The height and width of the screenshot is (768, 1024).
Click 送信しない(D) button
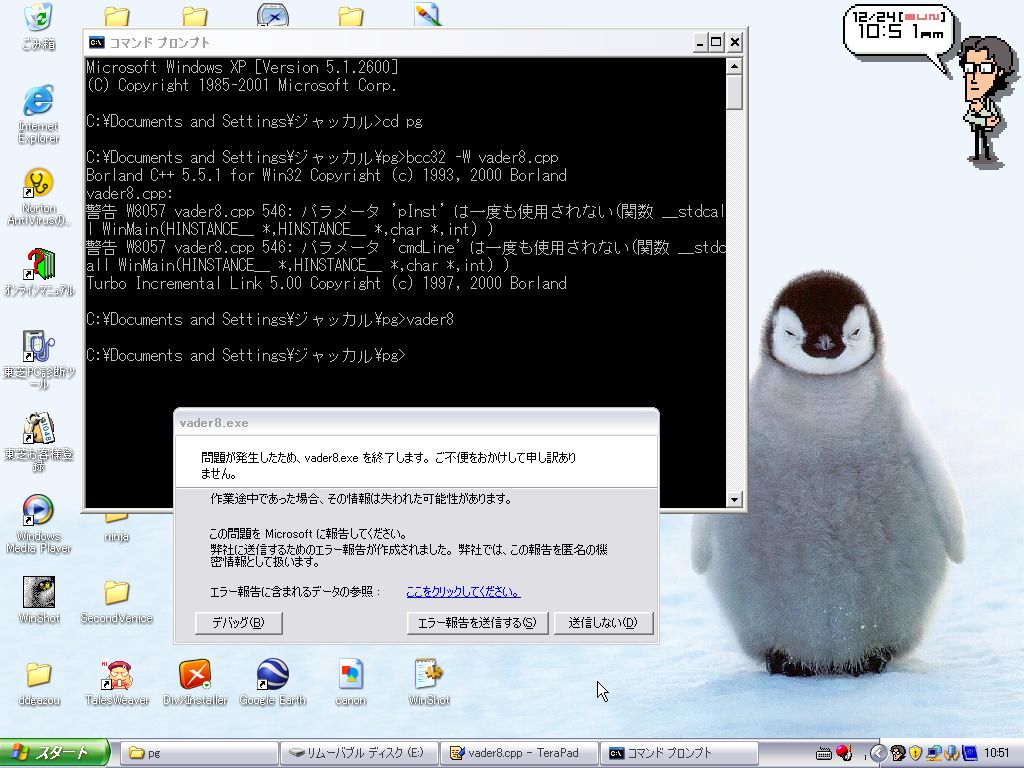(x=603, y=622)
